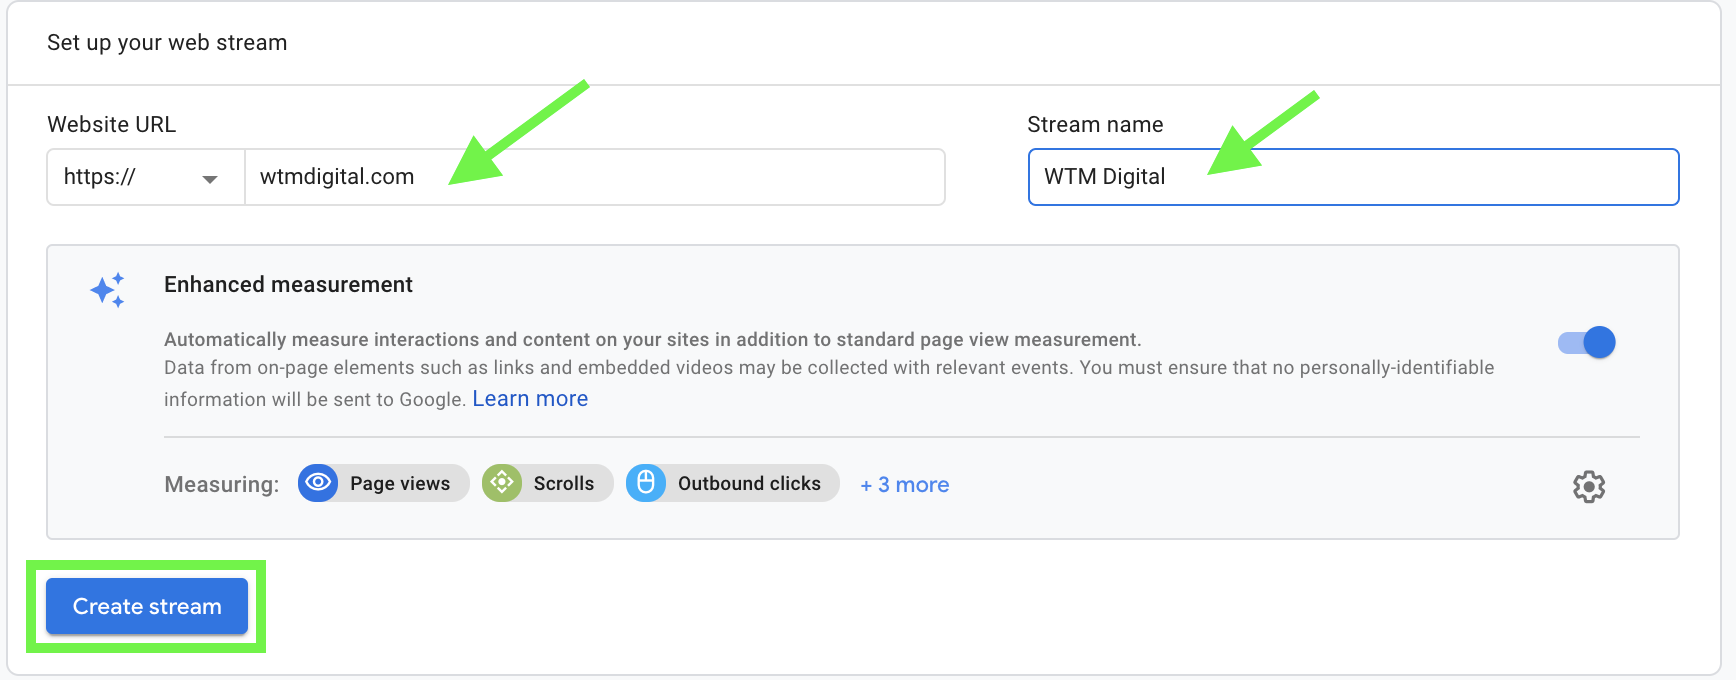This screenshot has height=680, width=1736.
Task: Click the 'Set up your web stream' title
Action: [167, 43]
